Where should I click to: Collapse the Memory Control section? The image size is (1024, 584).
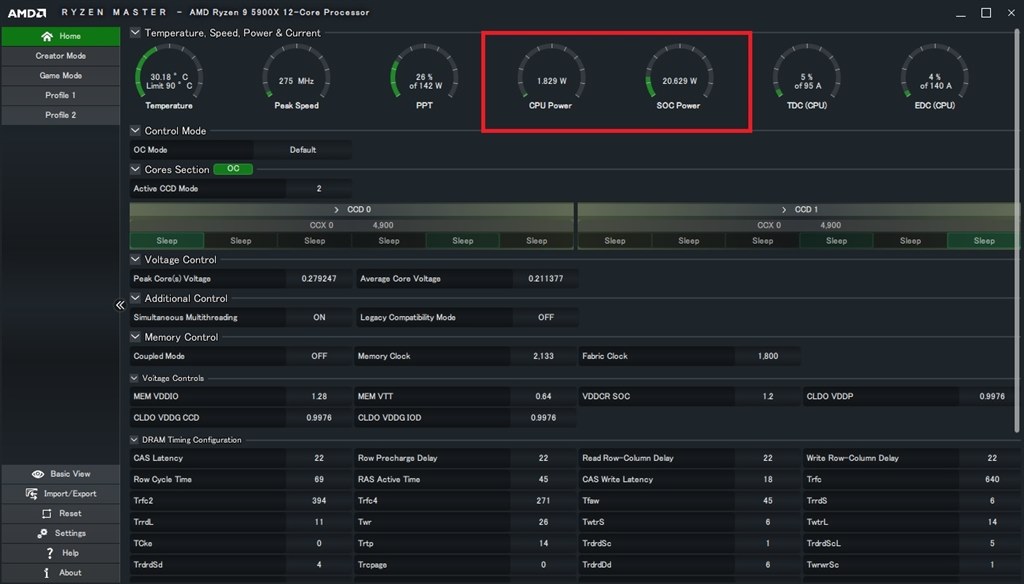coord(135,337)
